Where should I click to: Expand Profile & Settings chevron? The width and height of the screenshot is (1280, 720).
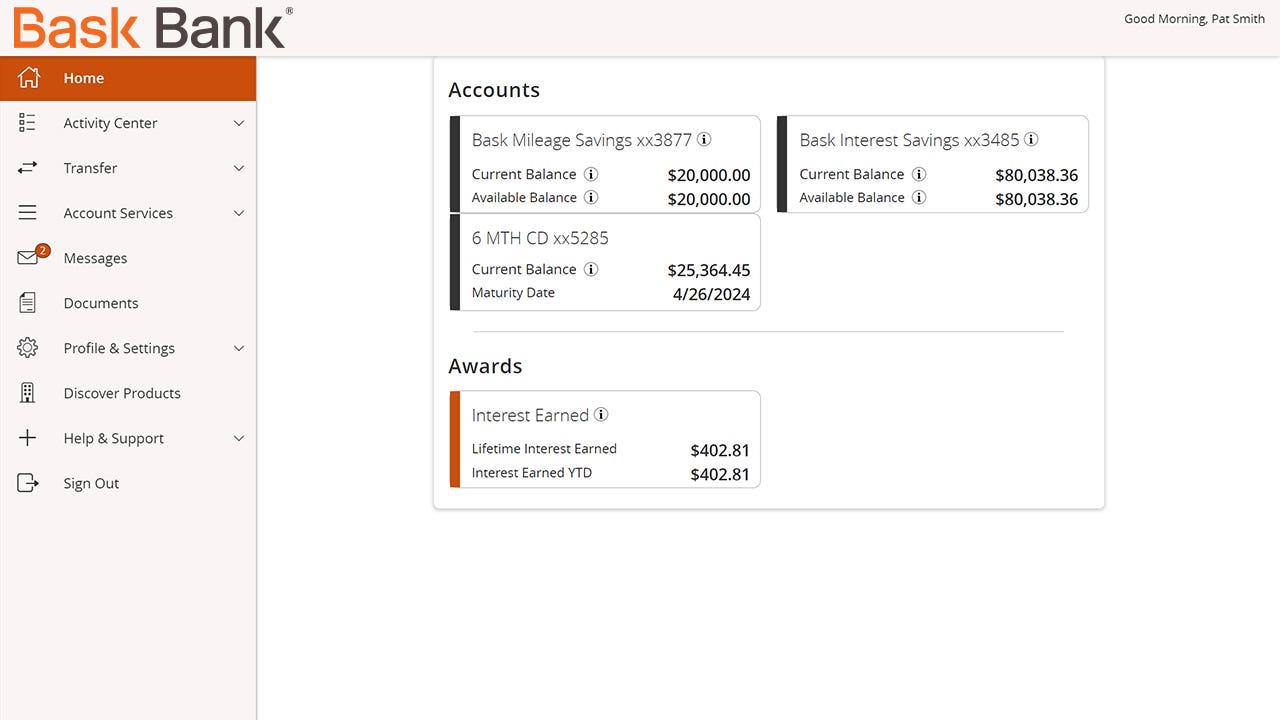(239, 348)
